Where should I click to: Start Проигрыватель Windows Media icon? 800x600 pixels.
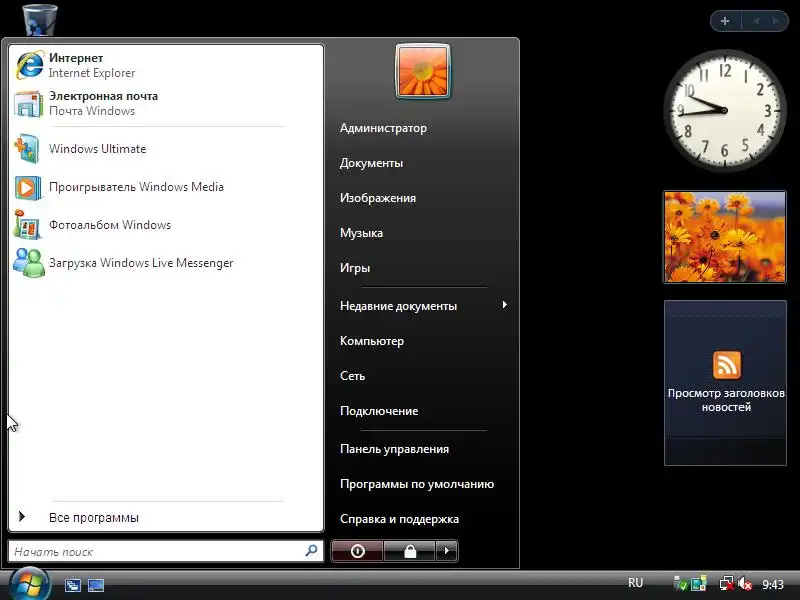coord(28,187)
